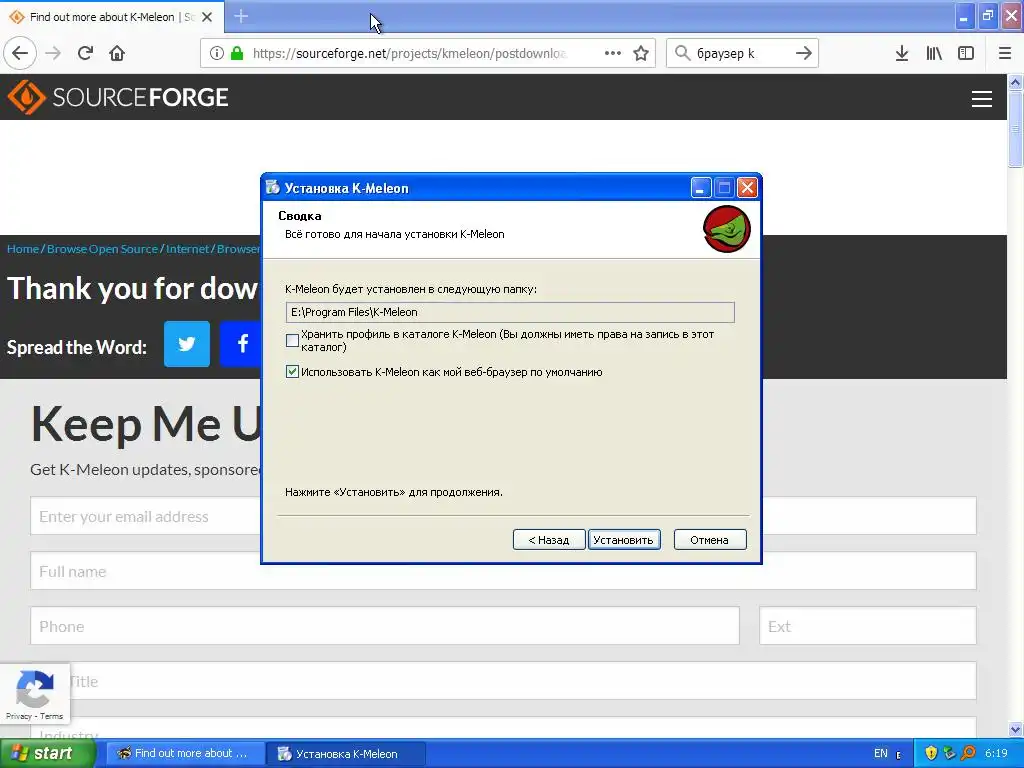Close the K-Meleon SourceForge tab
This screenshot has height=768, width=1024.
click(207, 17)
